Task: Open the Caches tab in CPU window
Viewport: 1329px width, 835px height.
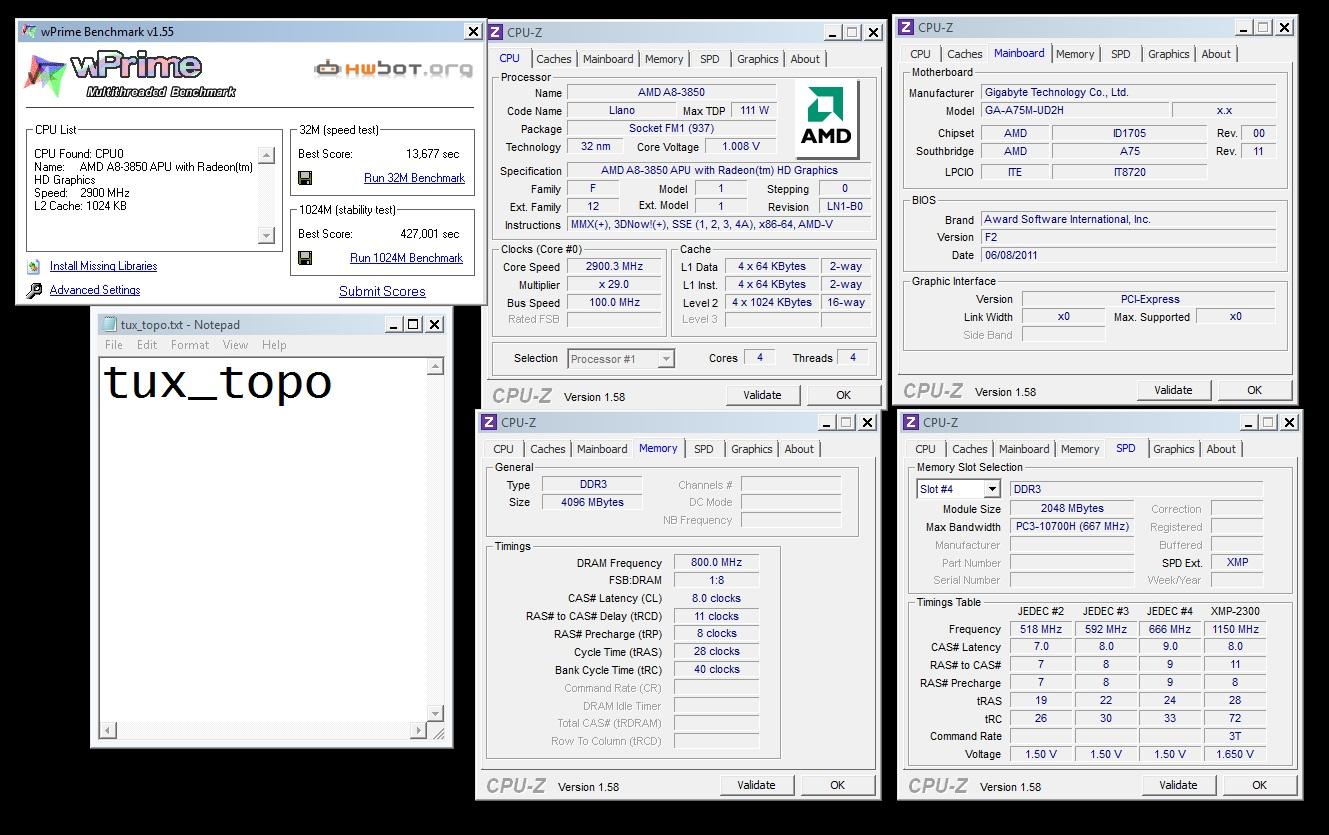Action: point(553,59)
